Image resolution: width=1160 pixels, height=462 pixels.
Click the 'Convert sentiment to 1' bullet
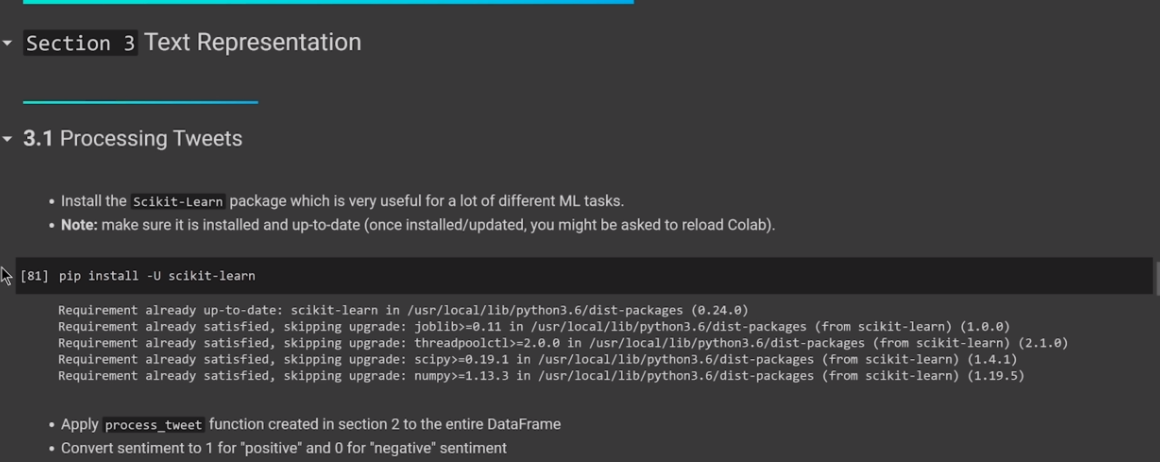pos(284,448)
